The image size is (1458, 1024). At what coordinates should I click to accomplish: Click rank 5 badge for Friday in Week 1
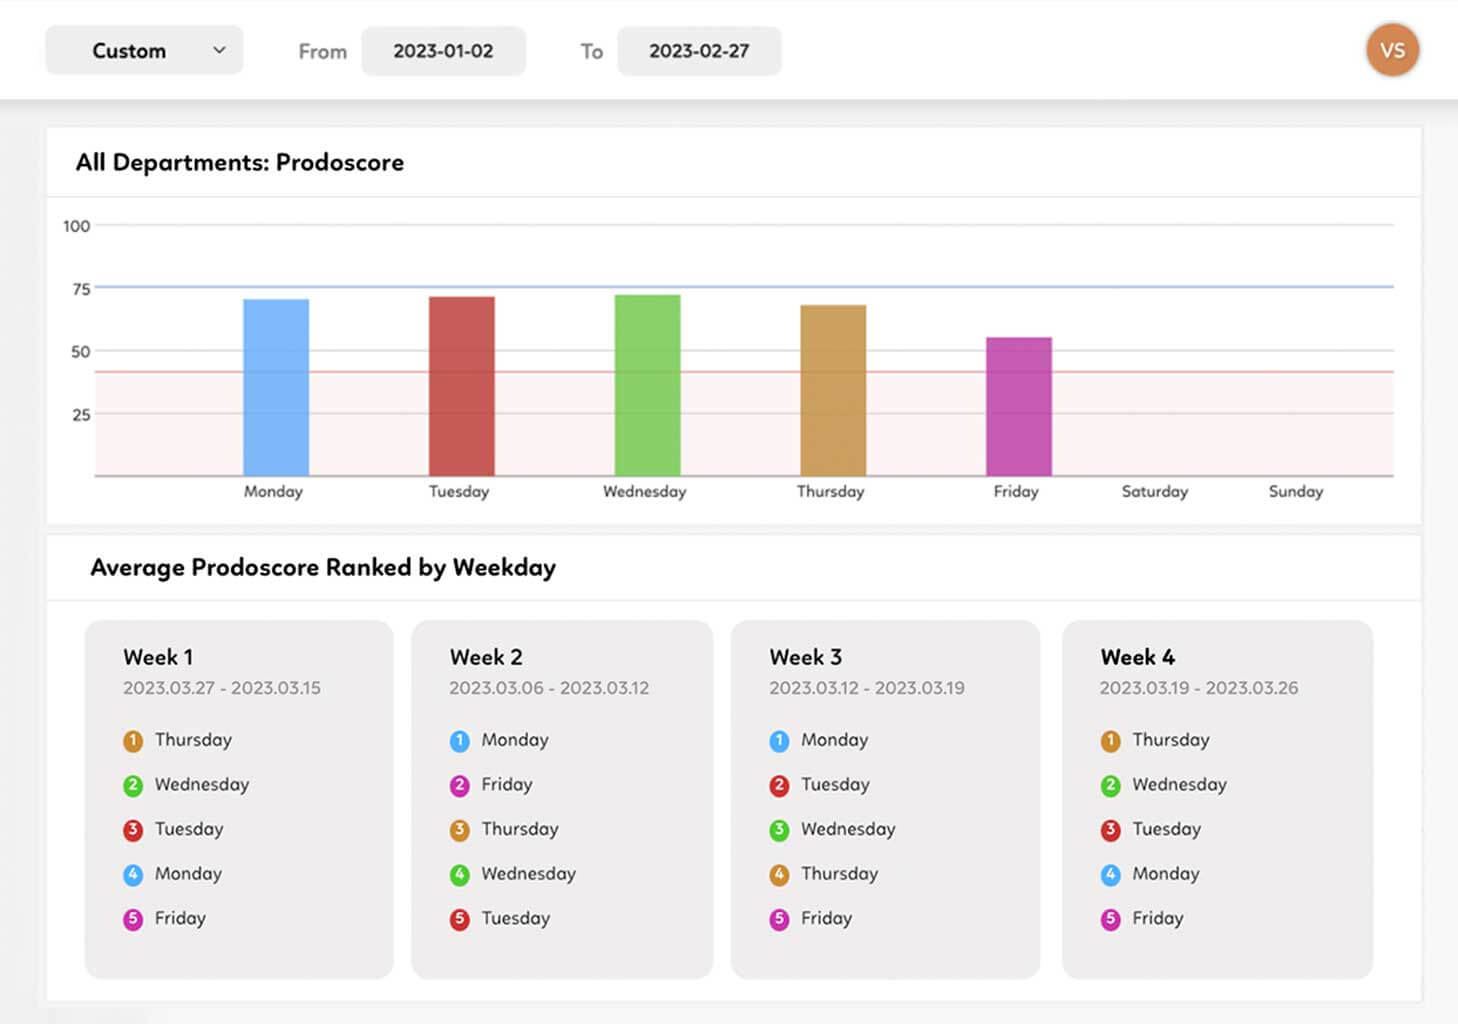(x=133, y=919)
